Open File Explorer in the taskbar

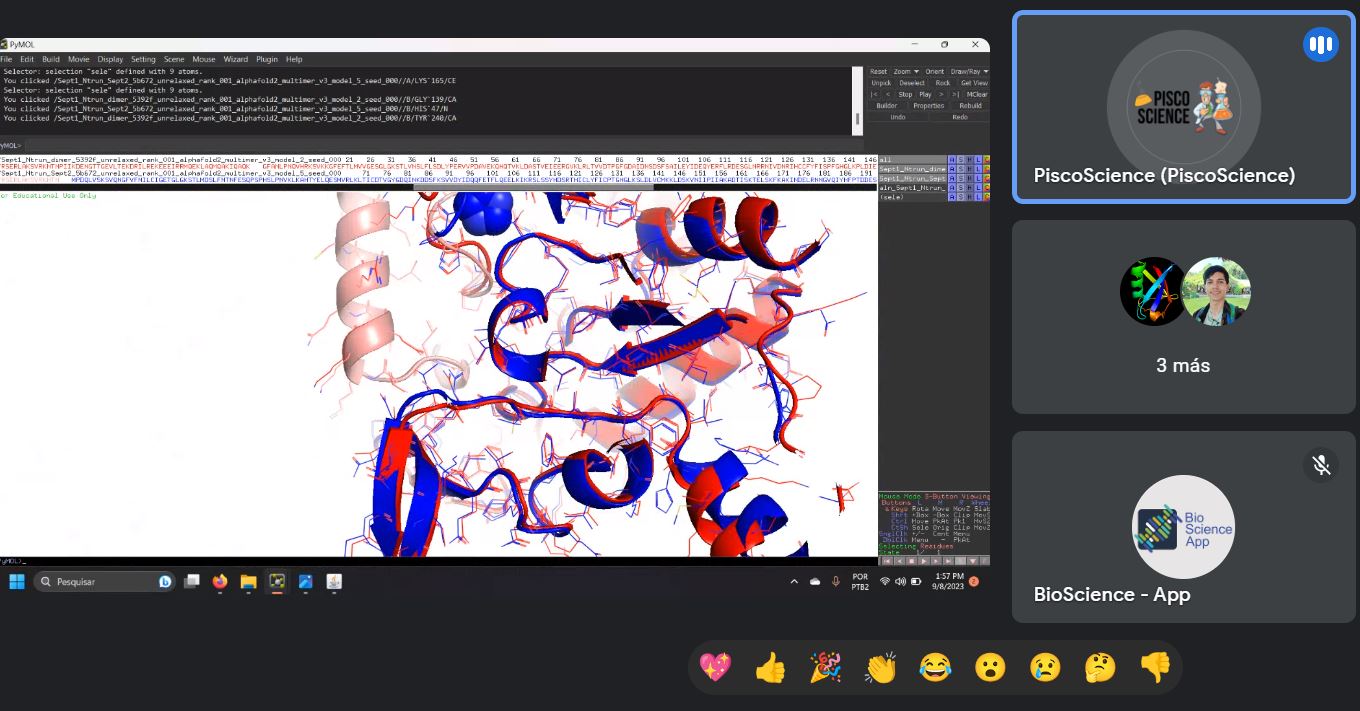tap(248, 581)
